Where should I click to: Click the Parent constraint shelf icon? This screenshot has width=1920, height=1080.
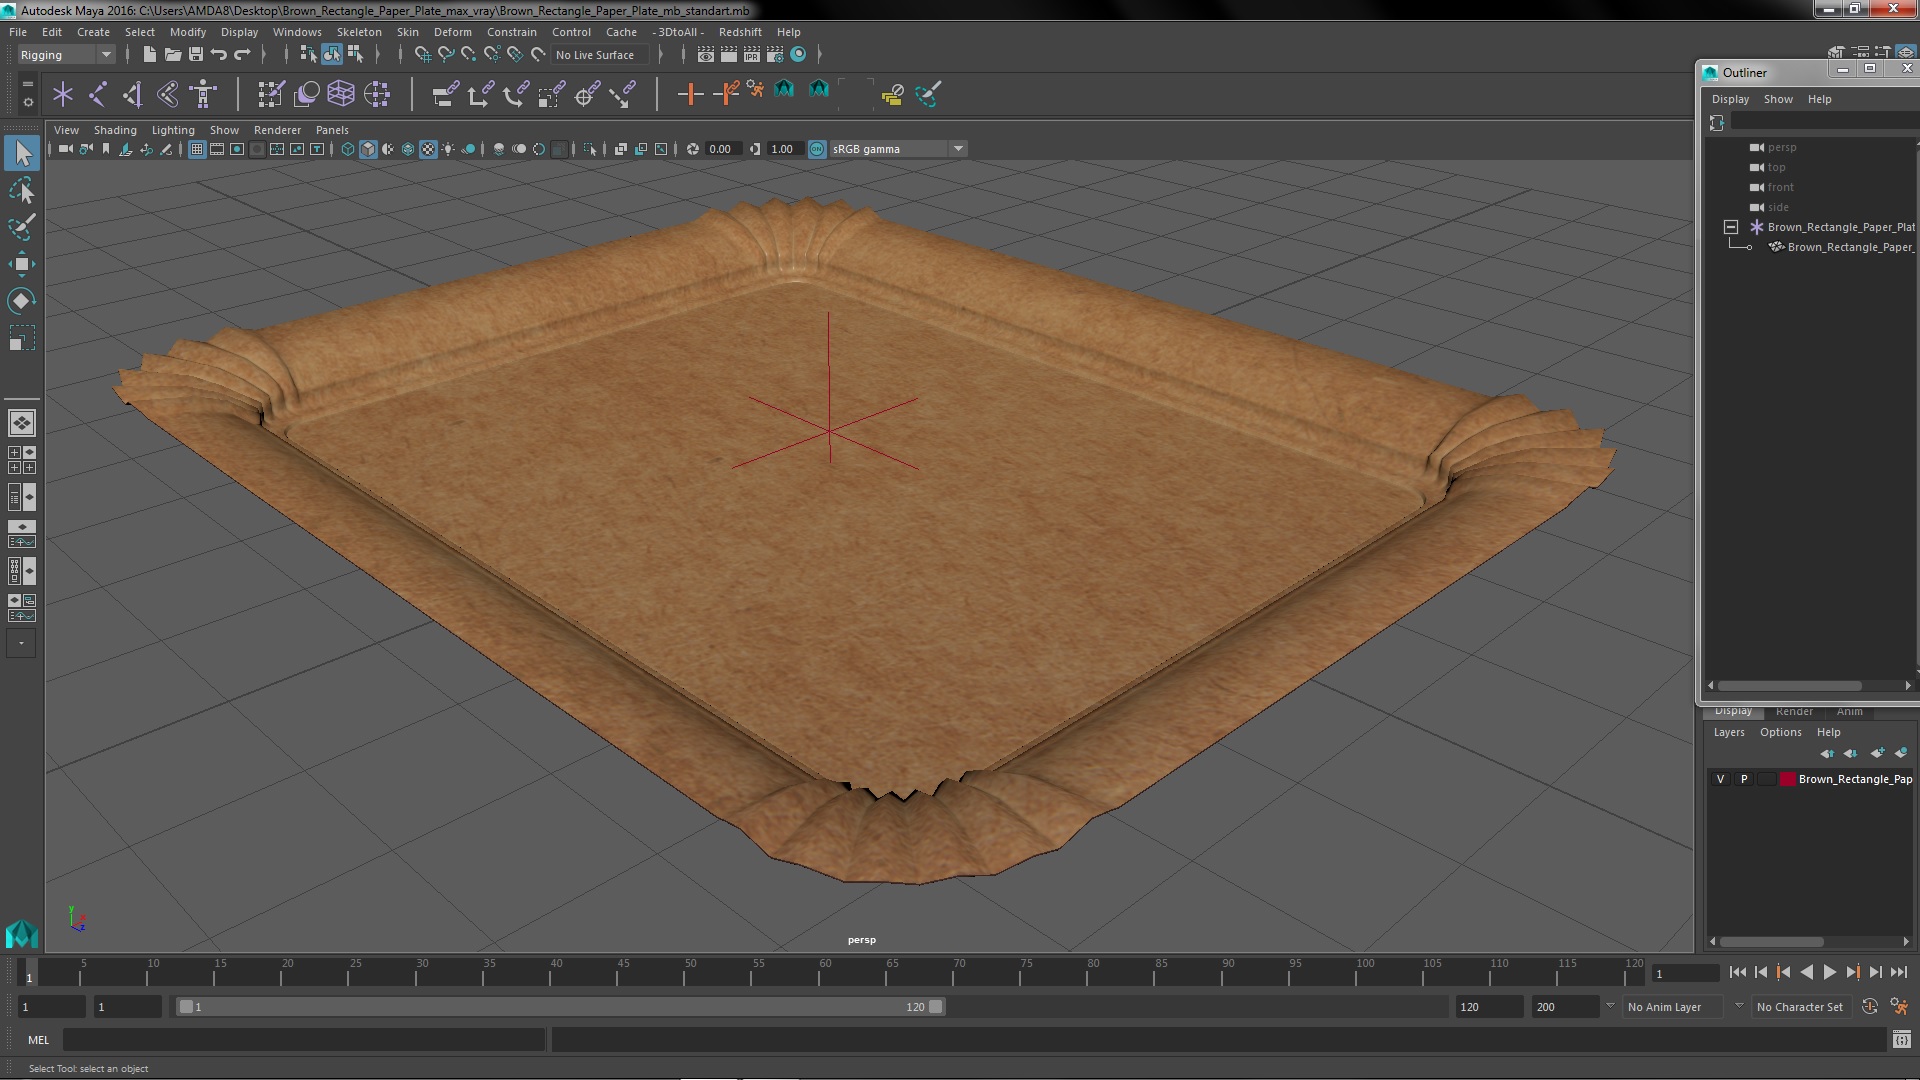coord(445,94)
